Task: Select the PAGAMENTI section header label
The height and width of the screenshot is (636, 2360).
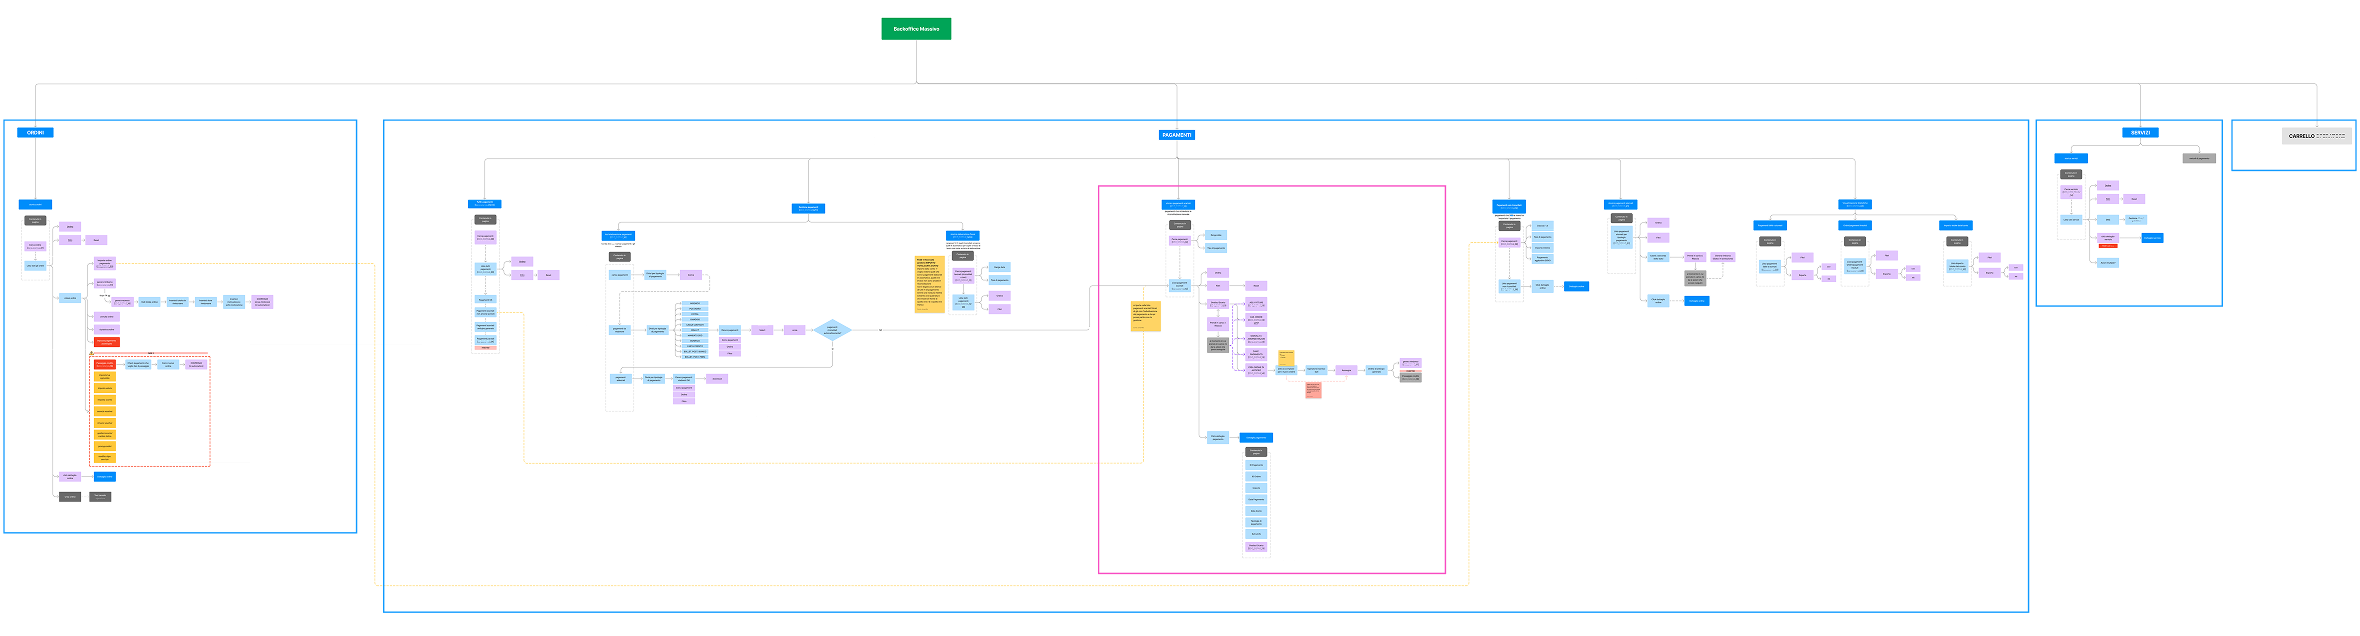Action: pos(1177,135)
